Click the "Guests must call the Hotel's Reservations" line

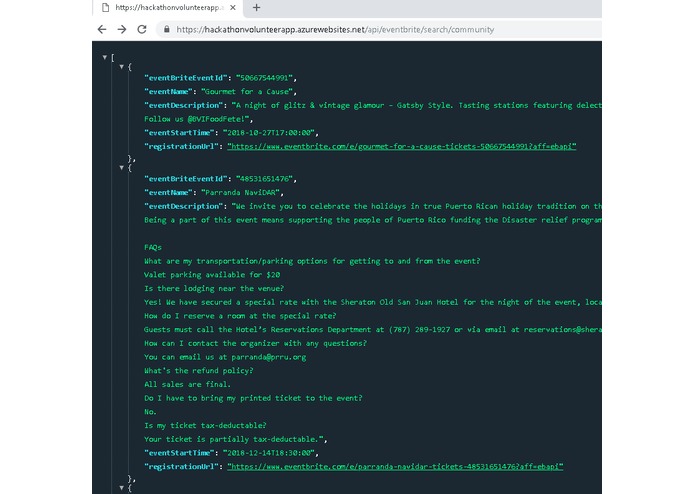373,330
